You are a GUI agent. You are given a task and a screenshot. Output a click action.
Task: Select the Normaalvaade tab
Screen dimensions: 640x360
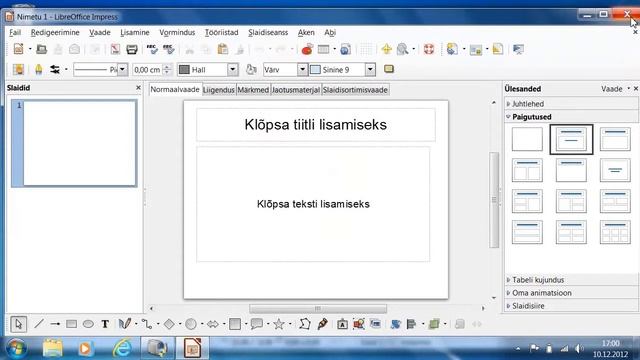(175, 89)
